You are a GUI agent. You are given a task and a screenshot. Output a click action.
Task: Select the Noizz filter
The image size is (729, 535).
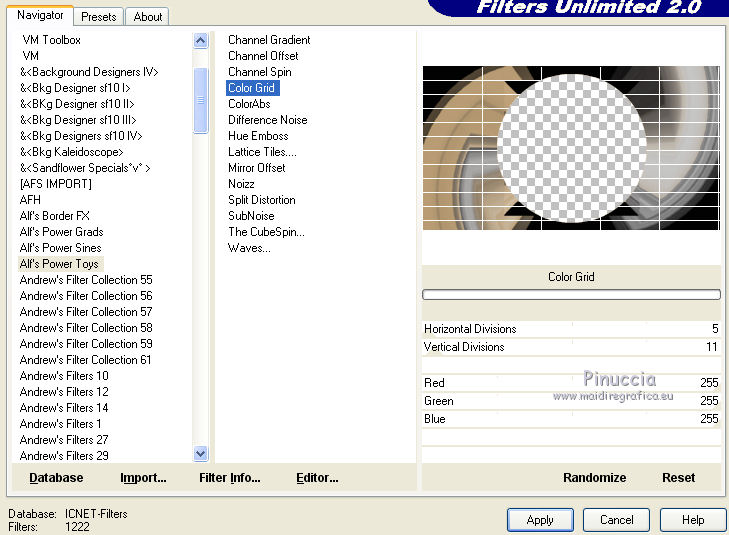coord(241,184)
